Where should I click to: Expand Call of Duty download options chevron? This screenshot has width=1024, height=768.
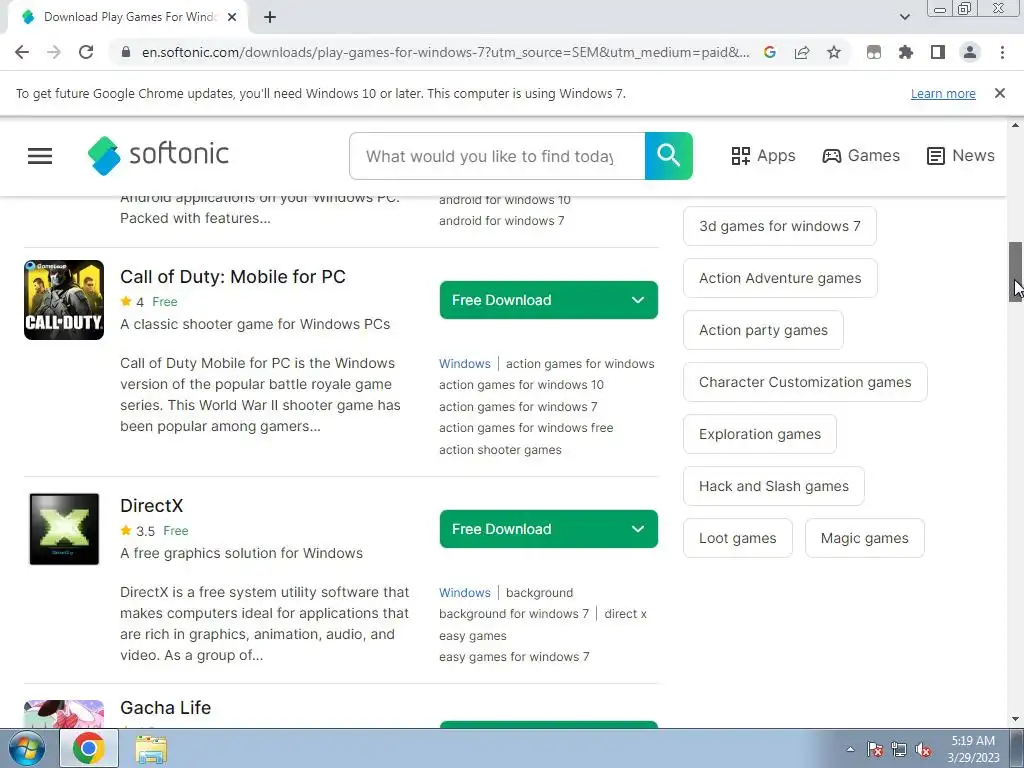pos(637,300)
